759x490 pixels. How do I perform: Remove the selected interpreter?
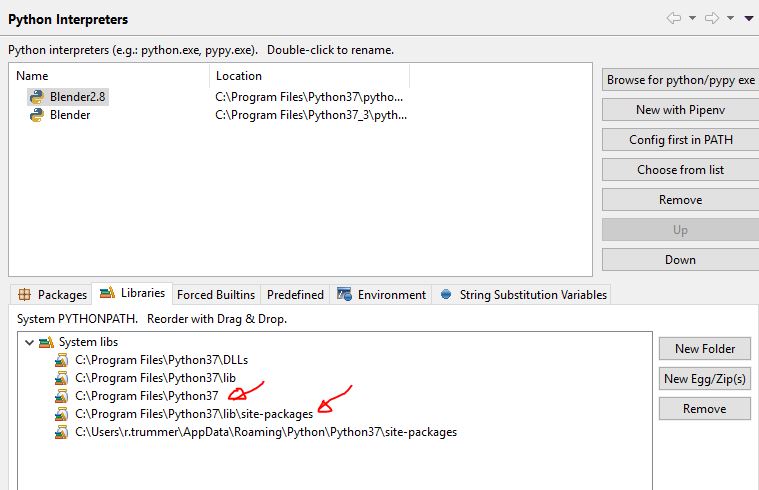click(x=681, y=200)
